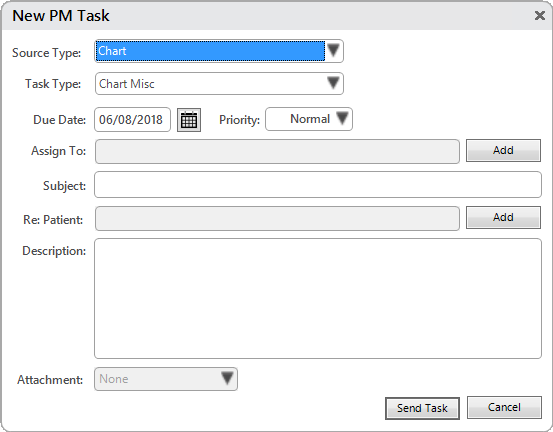Send the task with Send Task button

tap(422, 408)
